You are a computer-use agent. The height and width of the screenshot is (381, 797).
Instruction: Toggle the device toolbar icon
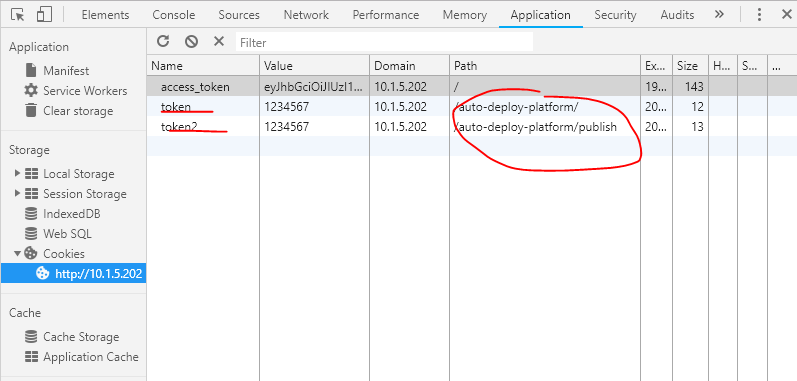[x=45, y=15]
